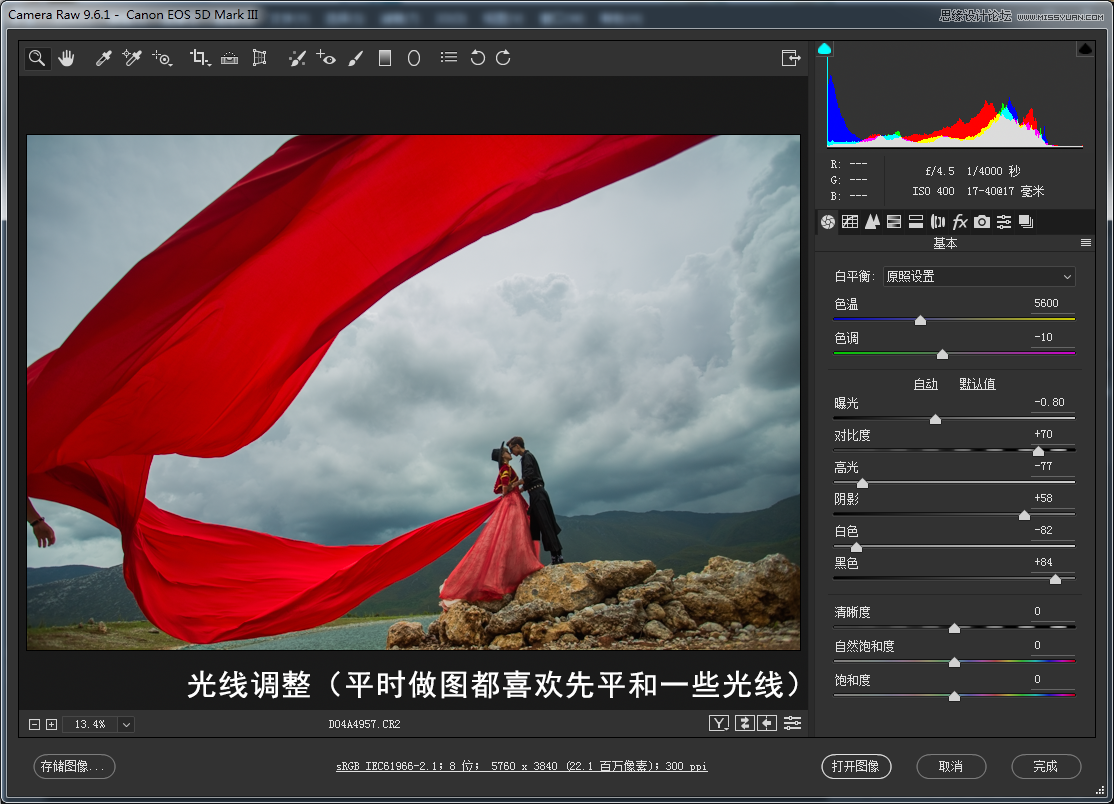Choose the Targeted Adjustment tool
1114x804 pixels.
pyautogui.click(x=162, y=58)
